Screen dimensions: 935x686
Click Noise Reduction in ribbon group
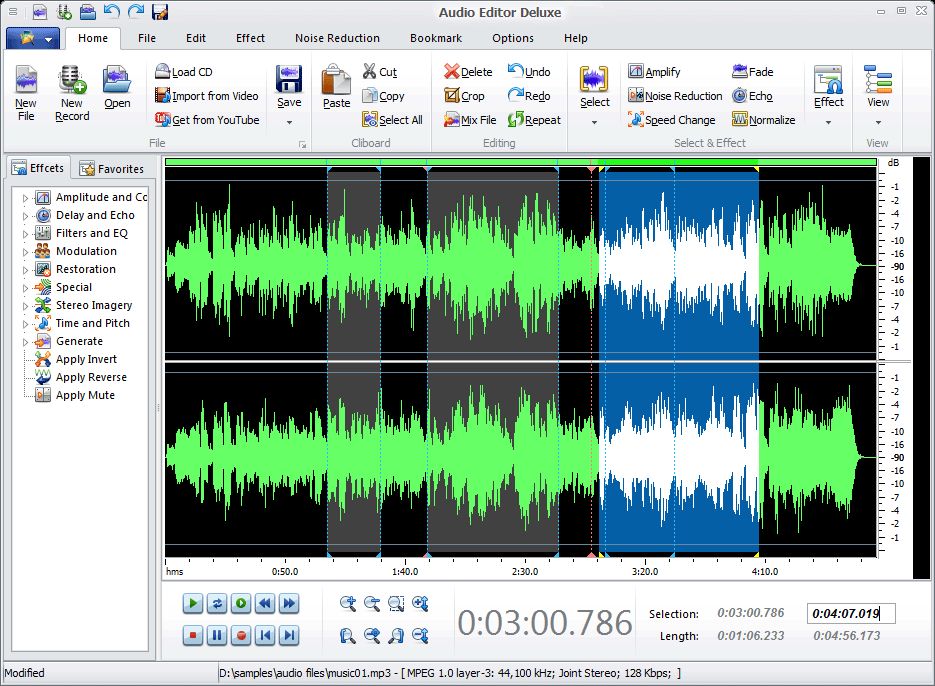(675, 96)
